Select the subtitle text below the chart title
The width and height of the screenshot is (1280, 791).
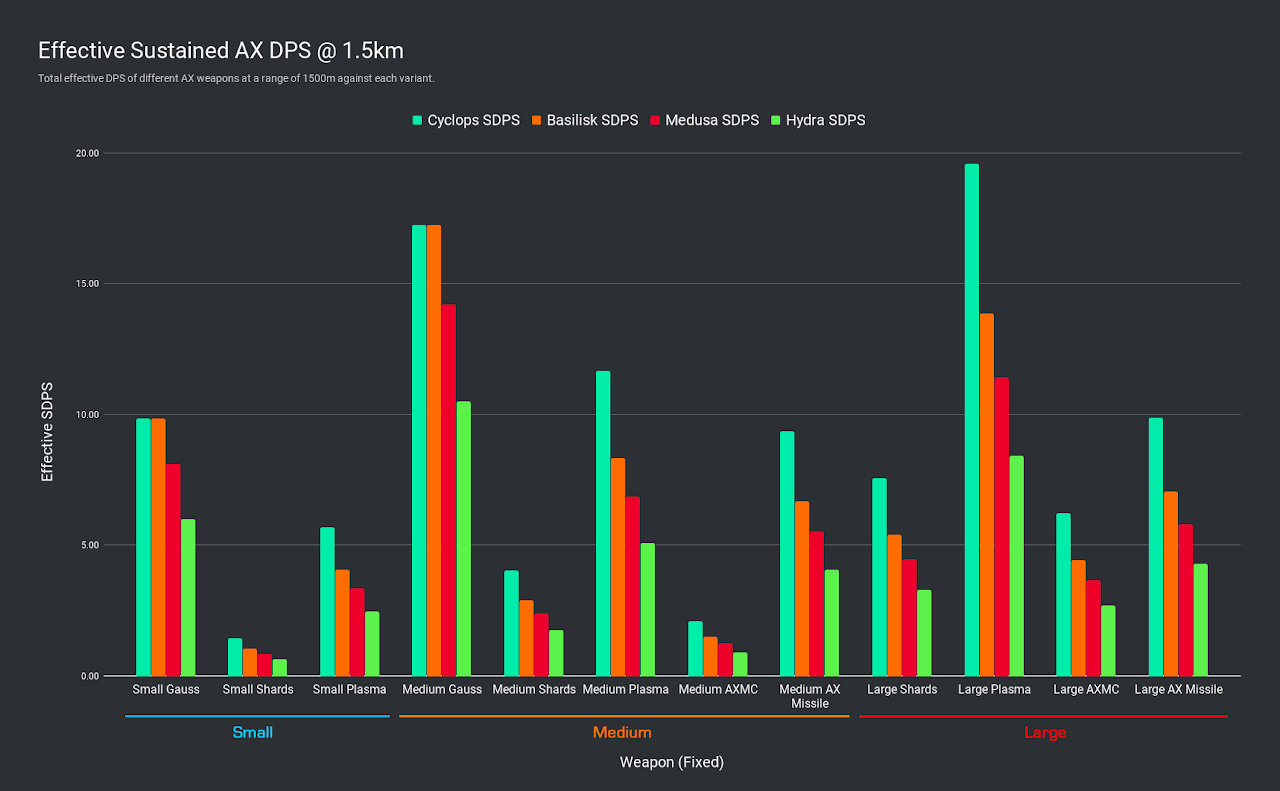pos(236,78)
